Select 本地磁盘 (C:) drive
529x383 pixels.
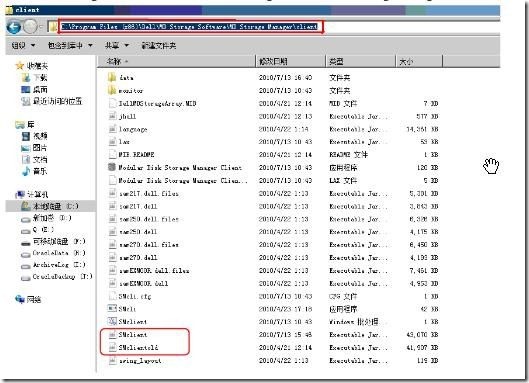[x=50, y=206]
